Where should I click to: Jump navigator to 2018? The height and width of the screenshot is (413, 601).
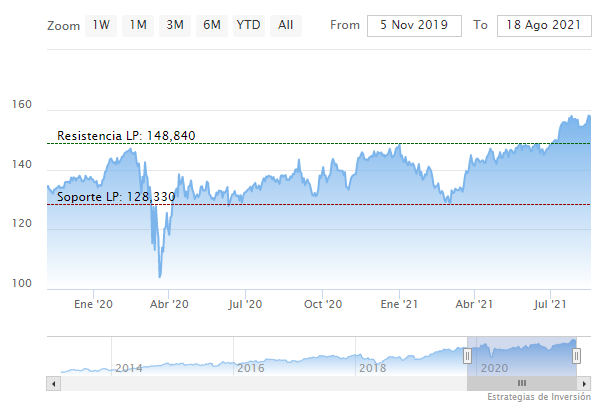[x=372, y=368]
